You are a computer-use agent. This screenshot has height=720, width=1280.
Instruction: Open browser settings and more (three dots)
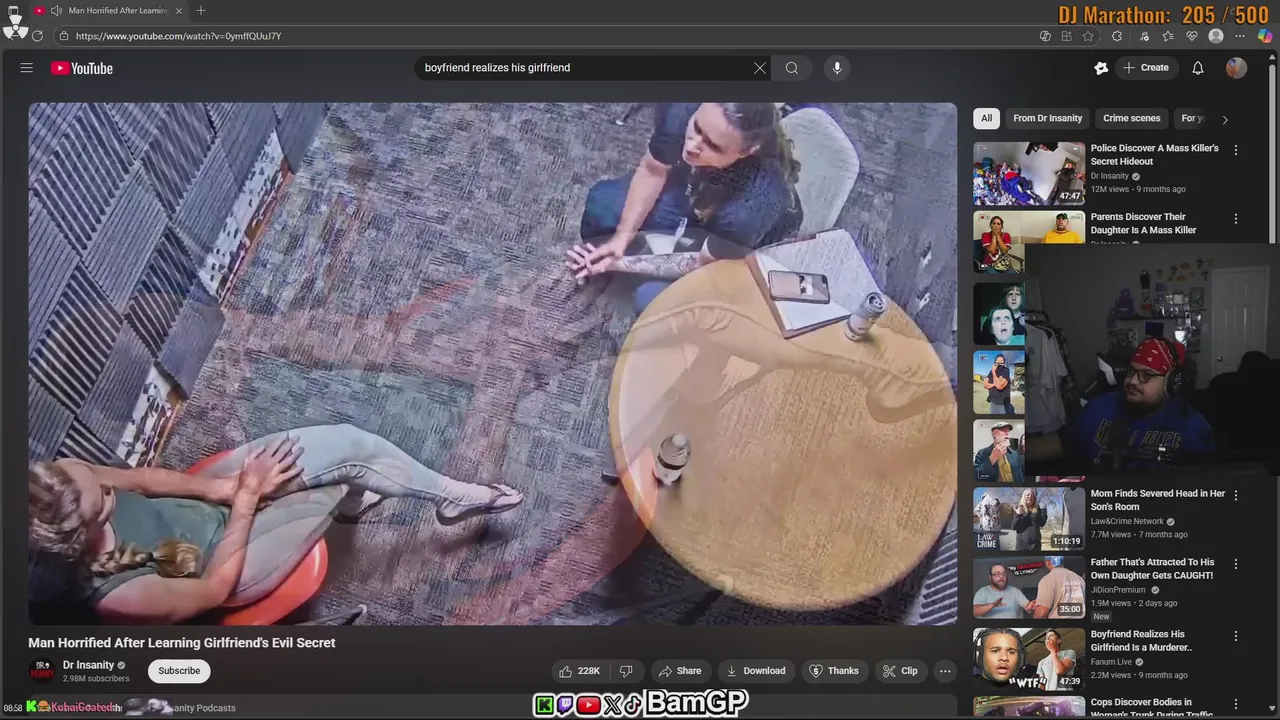point(1240,36)
